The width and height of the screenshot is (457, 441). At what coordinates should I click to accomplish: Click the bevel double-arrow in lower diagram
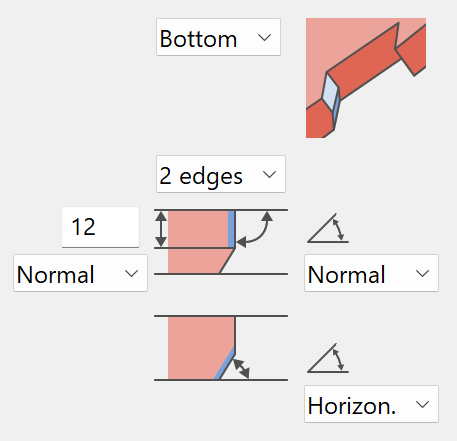coord(241,369)
